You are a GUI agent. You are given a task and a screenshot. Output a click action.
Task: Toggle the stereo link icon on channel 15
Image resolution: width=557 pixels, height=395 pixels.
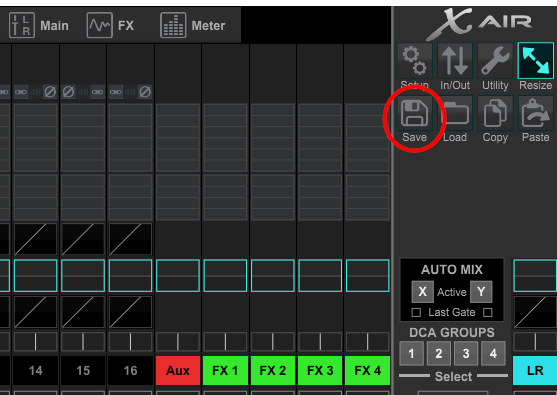(98, 92)
